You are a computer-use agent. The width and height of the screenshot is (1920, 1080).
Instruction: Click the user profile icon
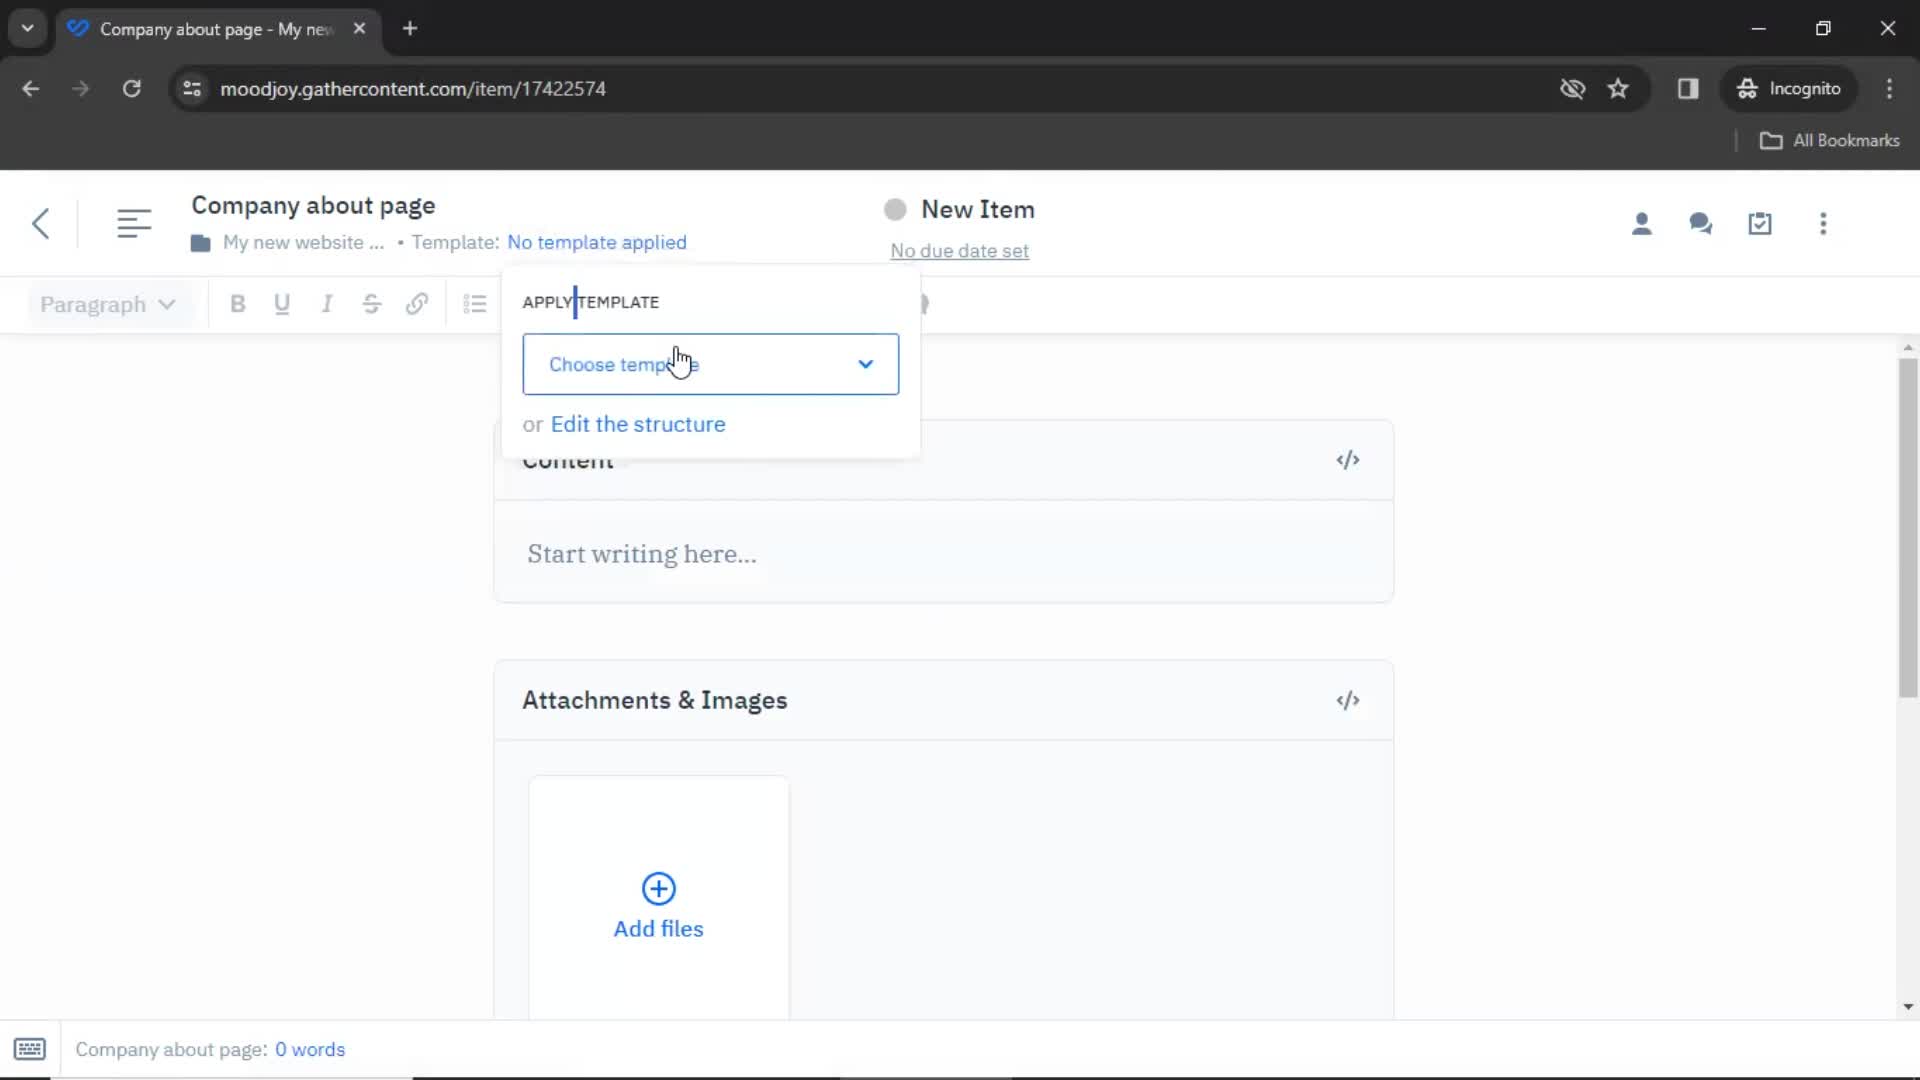point(1642,223)
